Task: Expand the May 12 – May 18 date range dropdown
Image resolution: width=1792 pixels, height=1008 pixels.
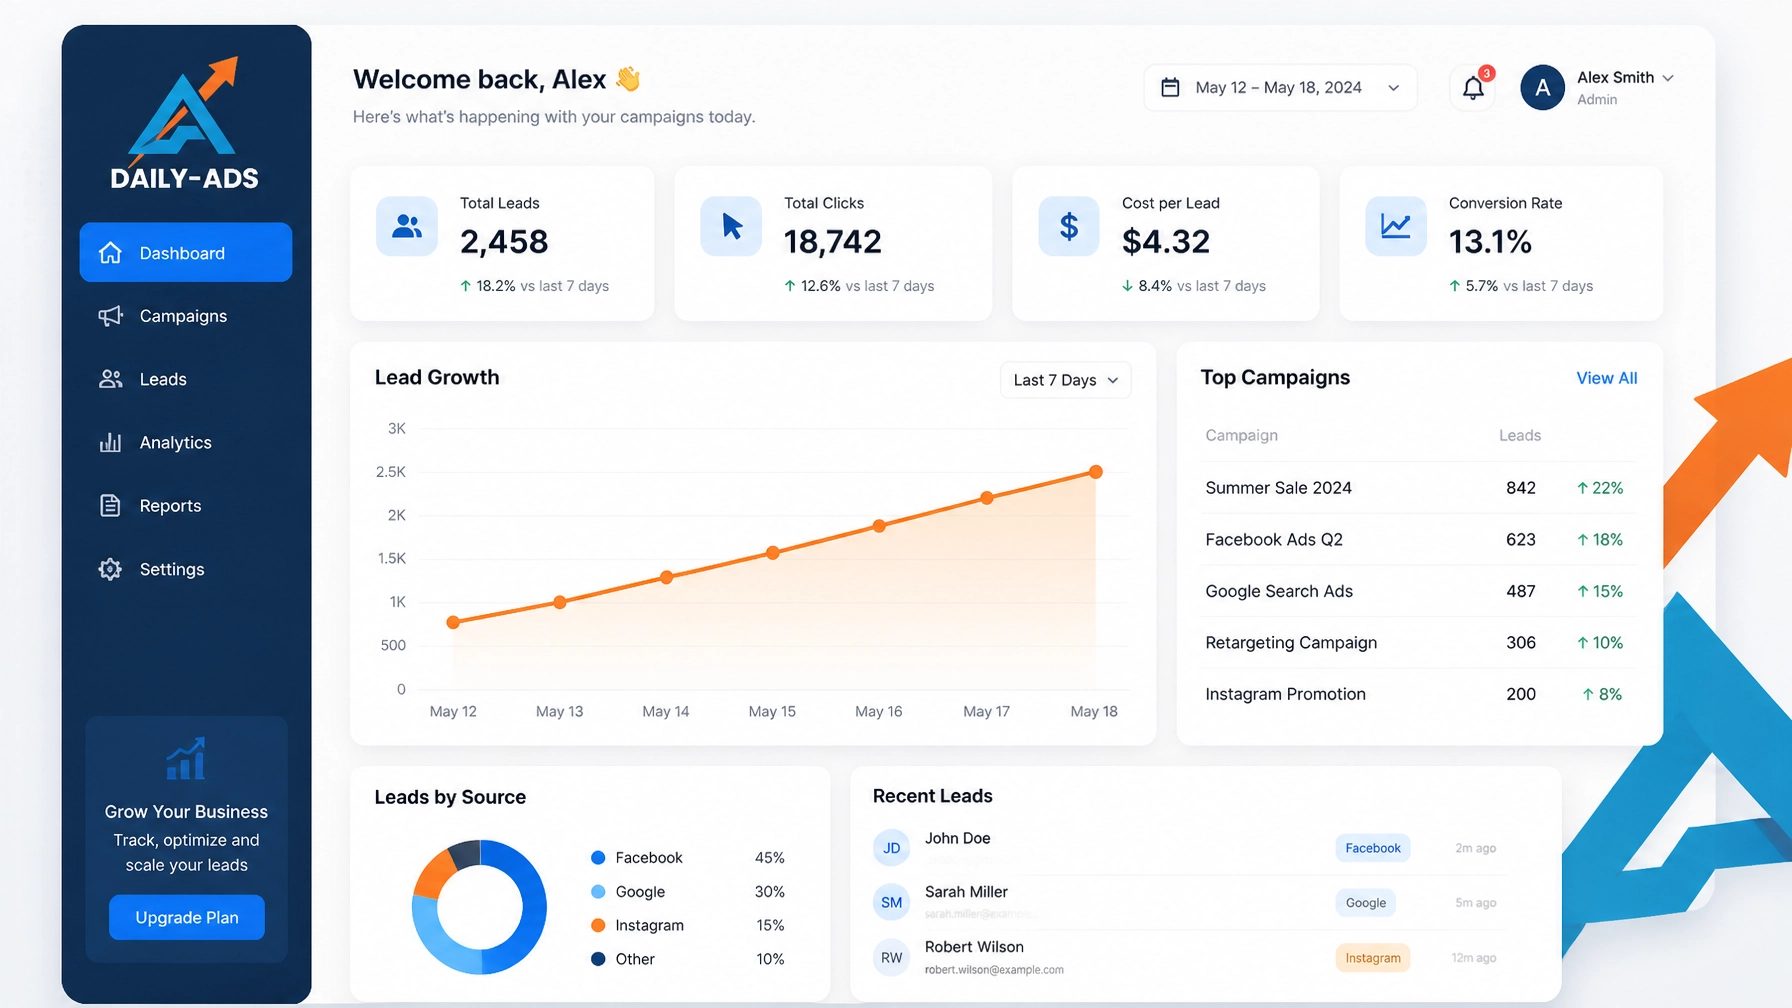Action: [1280, 88]
